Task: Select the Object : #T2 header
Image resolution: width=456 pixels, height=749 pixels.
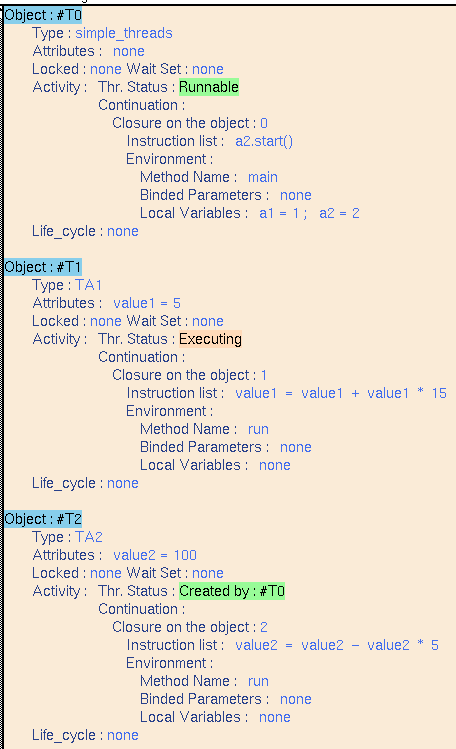Action: [43, 519]
